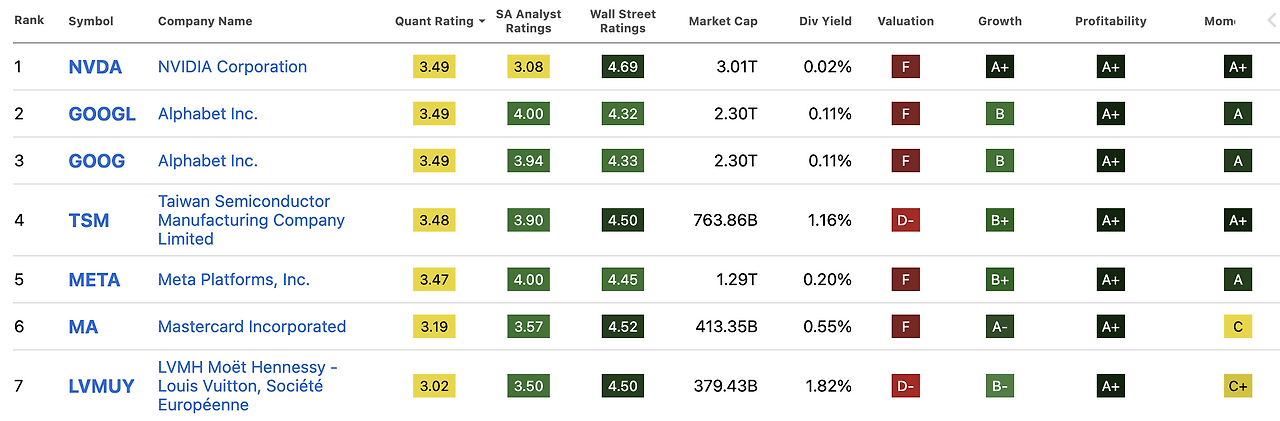
Task: Open the NVIDIA Corporation company name link
Action: tap(232, 67)
